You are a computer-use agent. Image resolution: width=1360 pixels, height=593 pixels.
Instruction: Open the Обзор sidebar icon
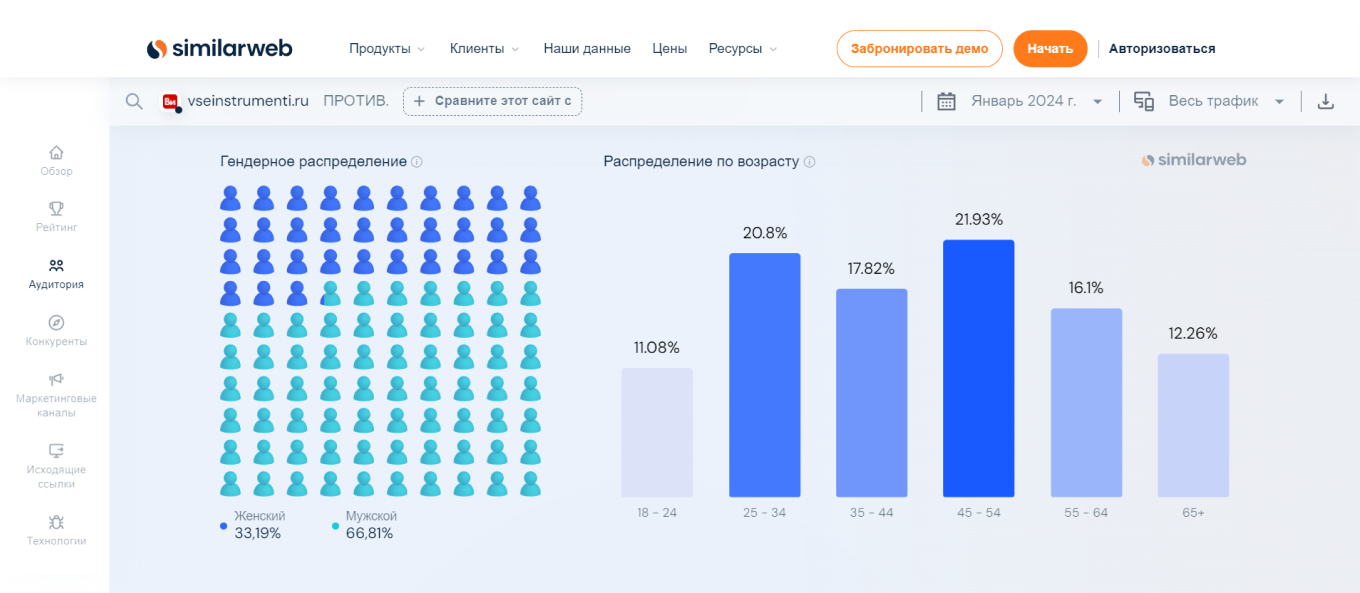[56, 153]
